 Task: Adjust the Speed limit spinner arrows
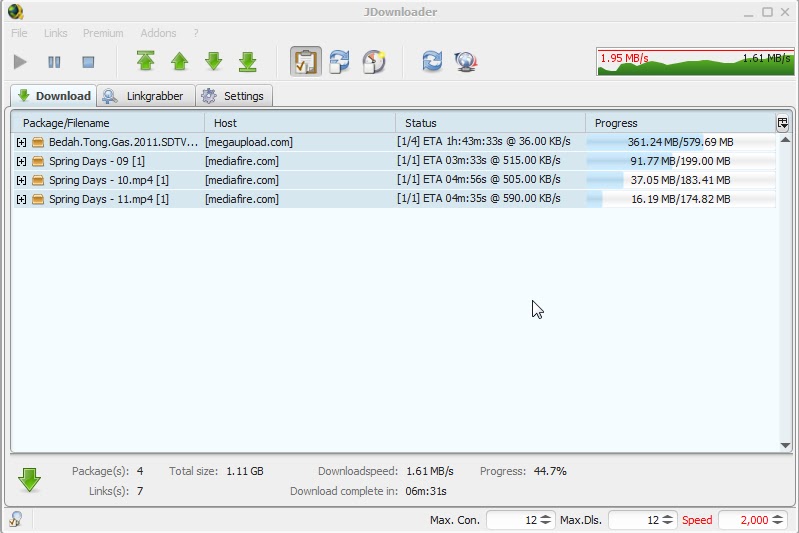778,520
